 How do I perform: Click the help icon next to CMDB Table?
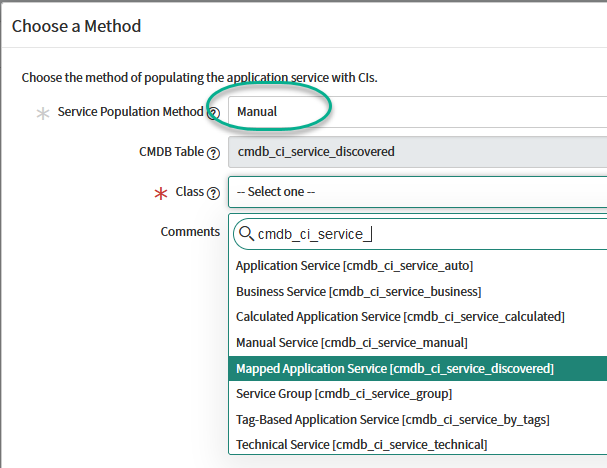(213, 152)
